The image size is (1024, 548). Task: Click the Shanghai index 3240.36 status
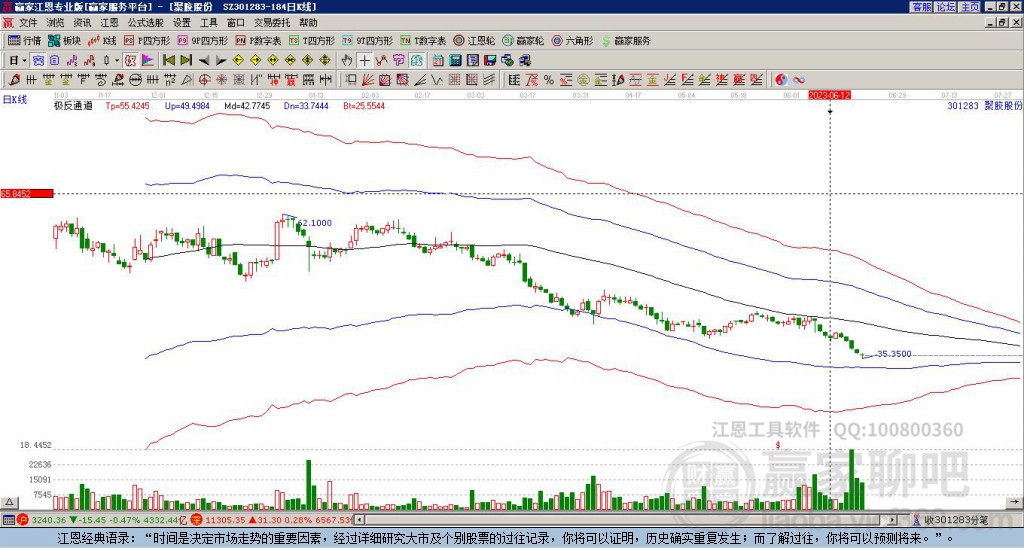pos(48,520)
